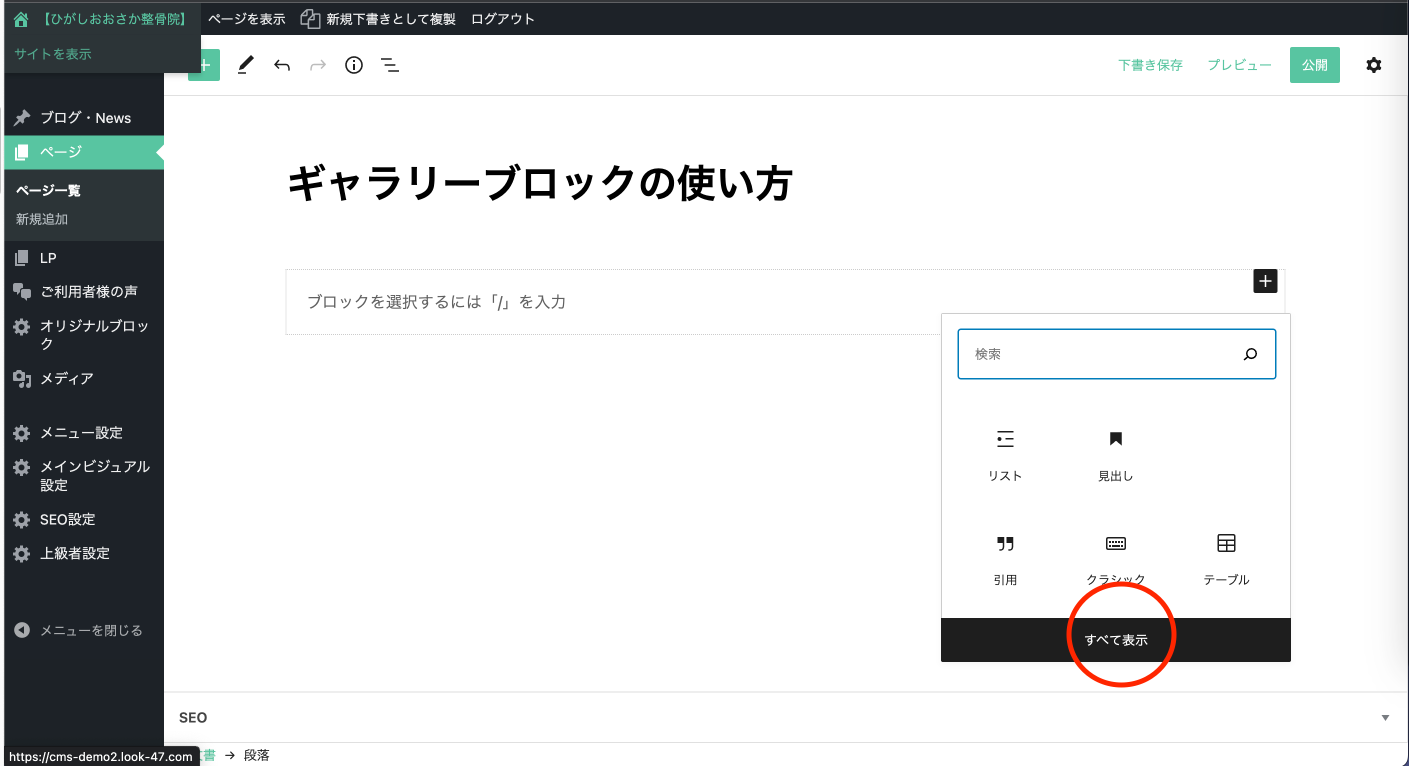Screen dimensions: 1409x766
Task: Open the list view outline icon
Action: [390, 65]
